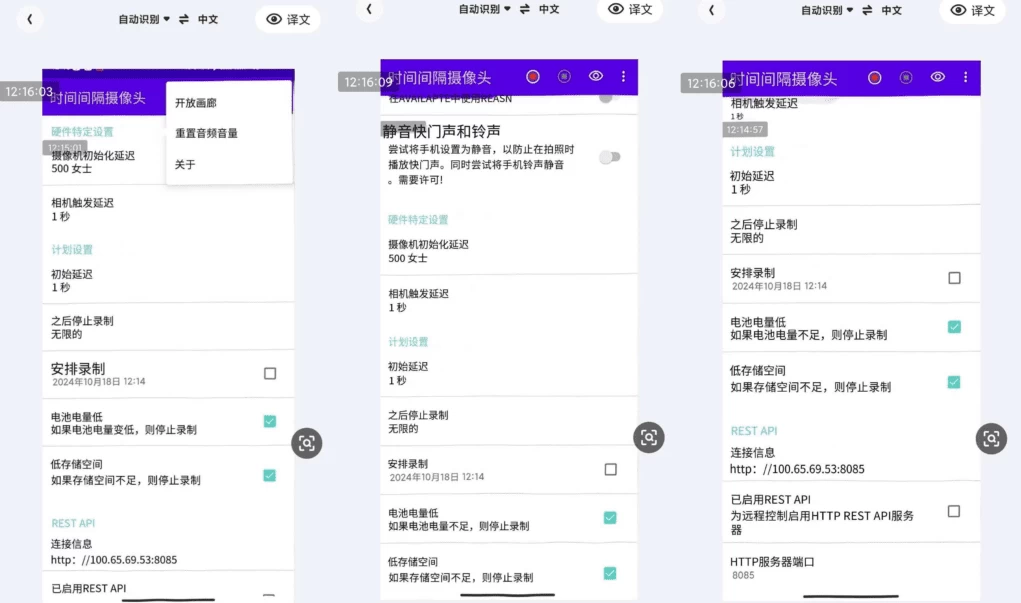Click the stop recording icon in middle screenshot

(564, 76)
